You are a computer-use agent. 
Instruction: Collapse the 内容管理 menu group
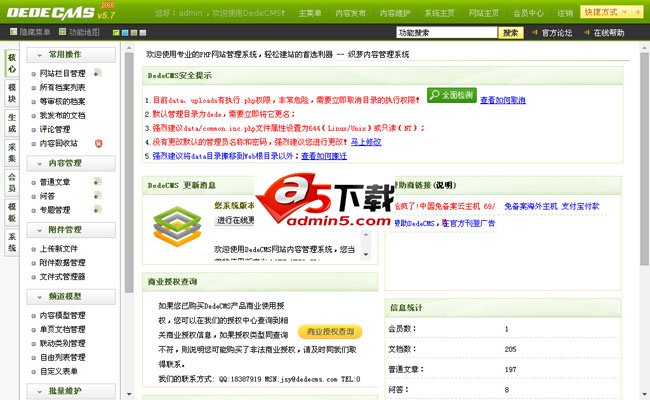[x=71, y=163]
